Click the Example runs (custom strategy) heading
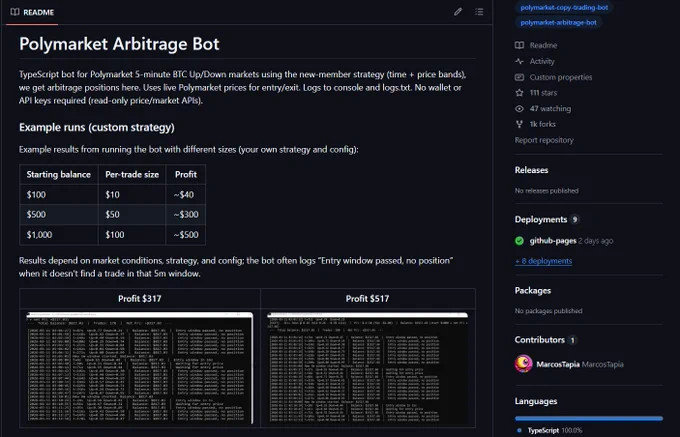Image resolution: width=680 pixels, height=437 pixels. (97, 127)
